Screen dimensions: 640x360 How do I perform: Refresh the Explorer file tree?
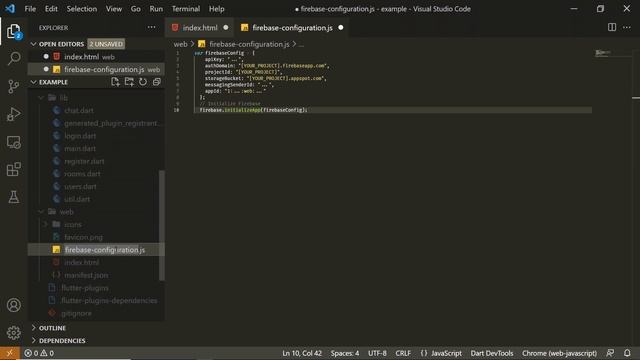143,82
